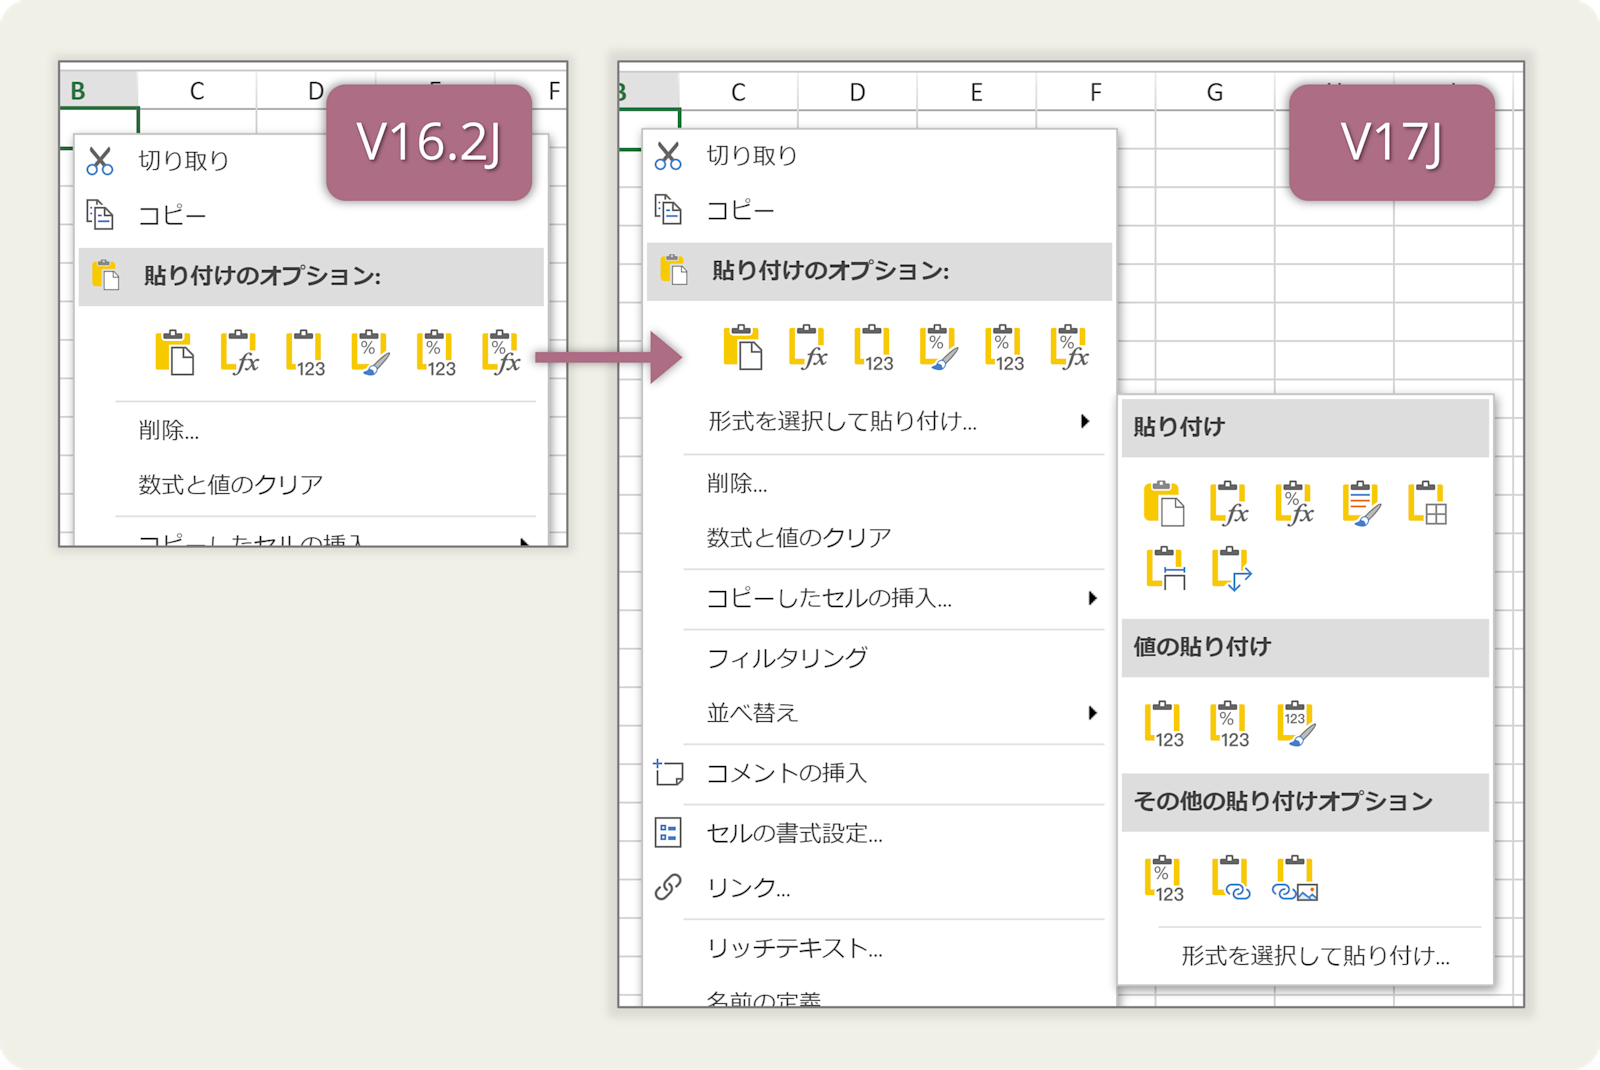The image size is (1600, 1070).
Task: Click the Paste formulas fx icon in the V16.2J menu
Action: [240, 352]
